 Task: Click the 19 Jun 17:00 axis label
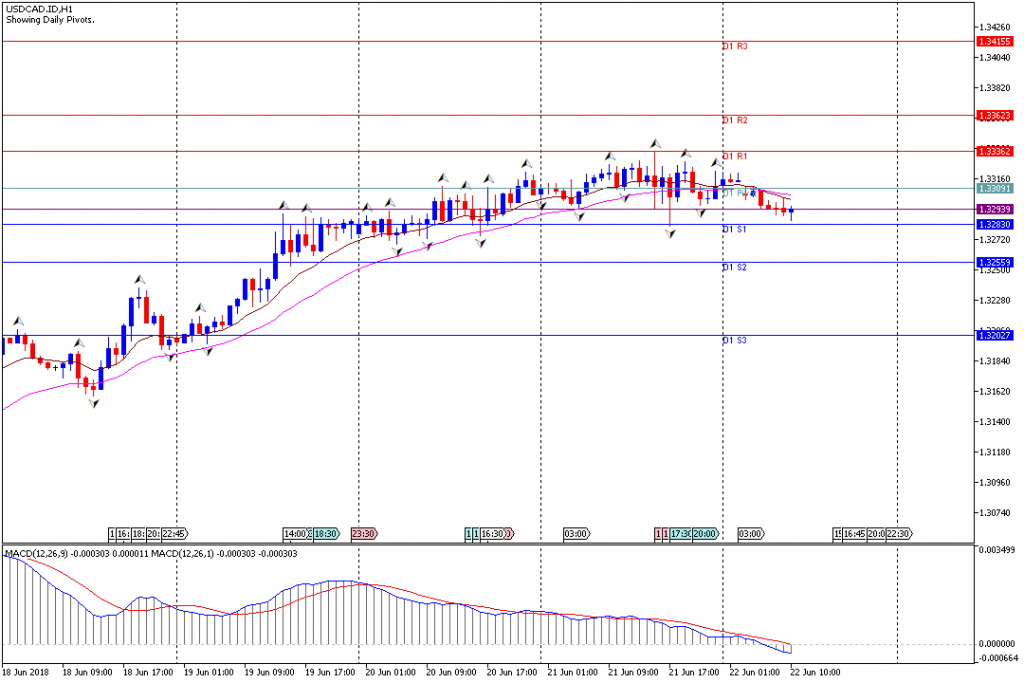click(x=330, y=673)
